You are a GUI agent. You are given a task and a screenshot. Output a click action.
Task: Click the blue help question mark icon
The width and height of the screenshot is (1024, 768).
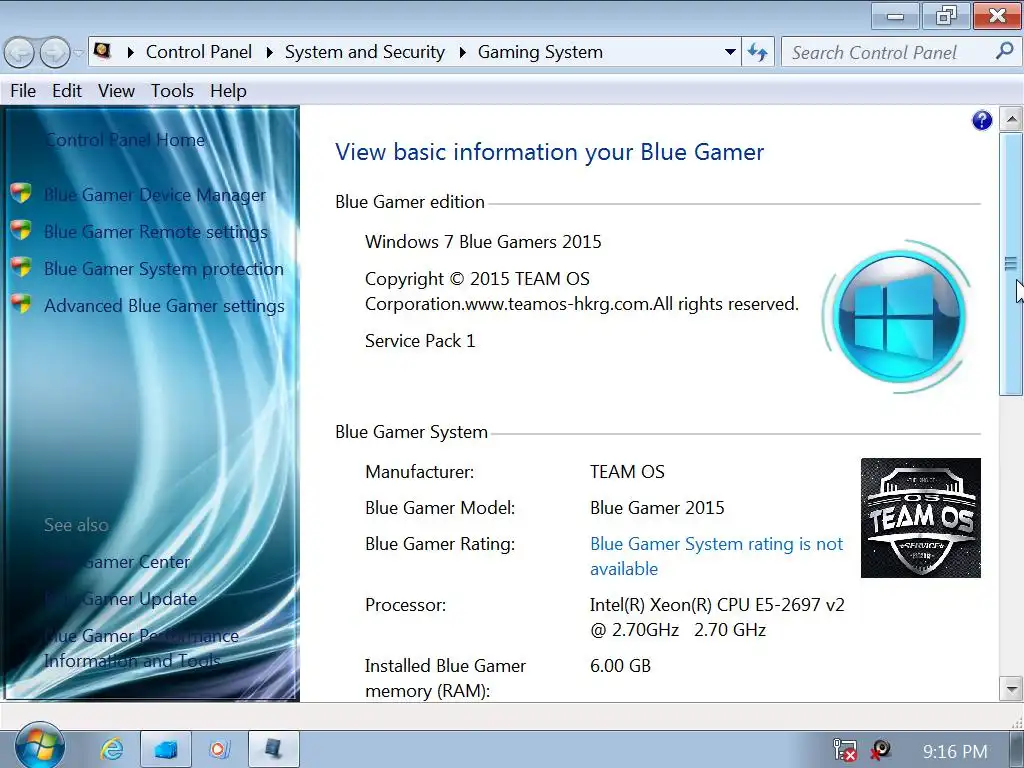pos(982,120)
